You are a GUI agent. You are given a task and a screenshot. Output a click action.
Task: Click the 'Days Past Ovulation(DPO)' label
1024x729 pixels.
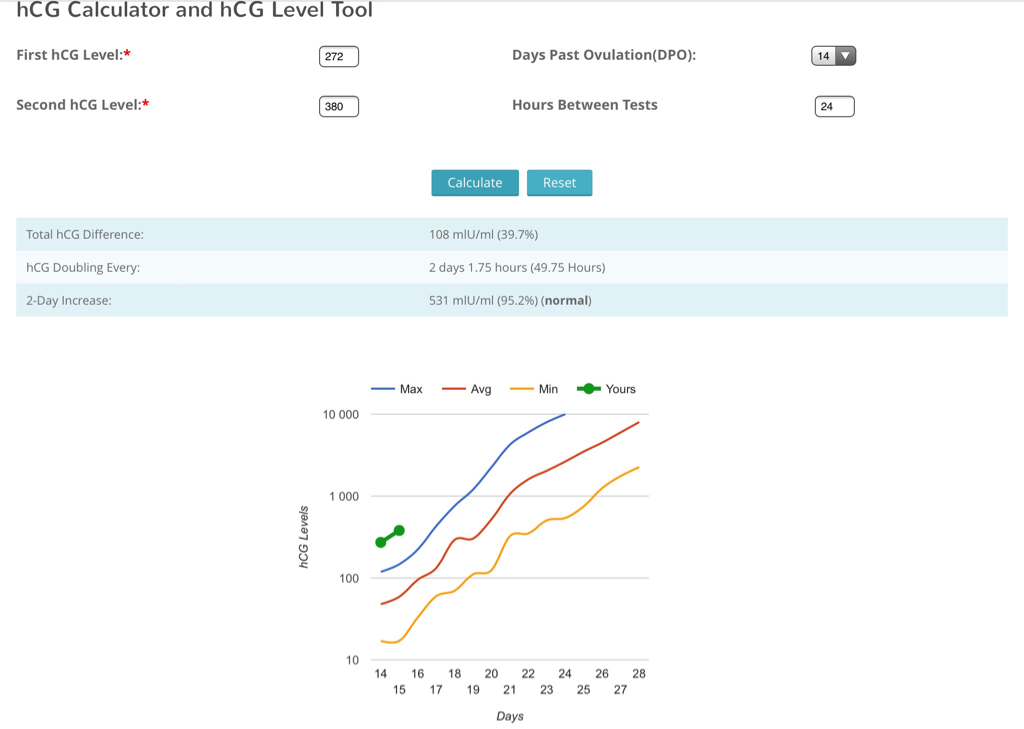(x=603, y=55)
